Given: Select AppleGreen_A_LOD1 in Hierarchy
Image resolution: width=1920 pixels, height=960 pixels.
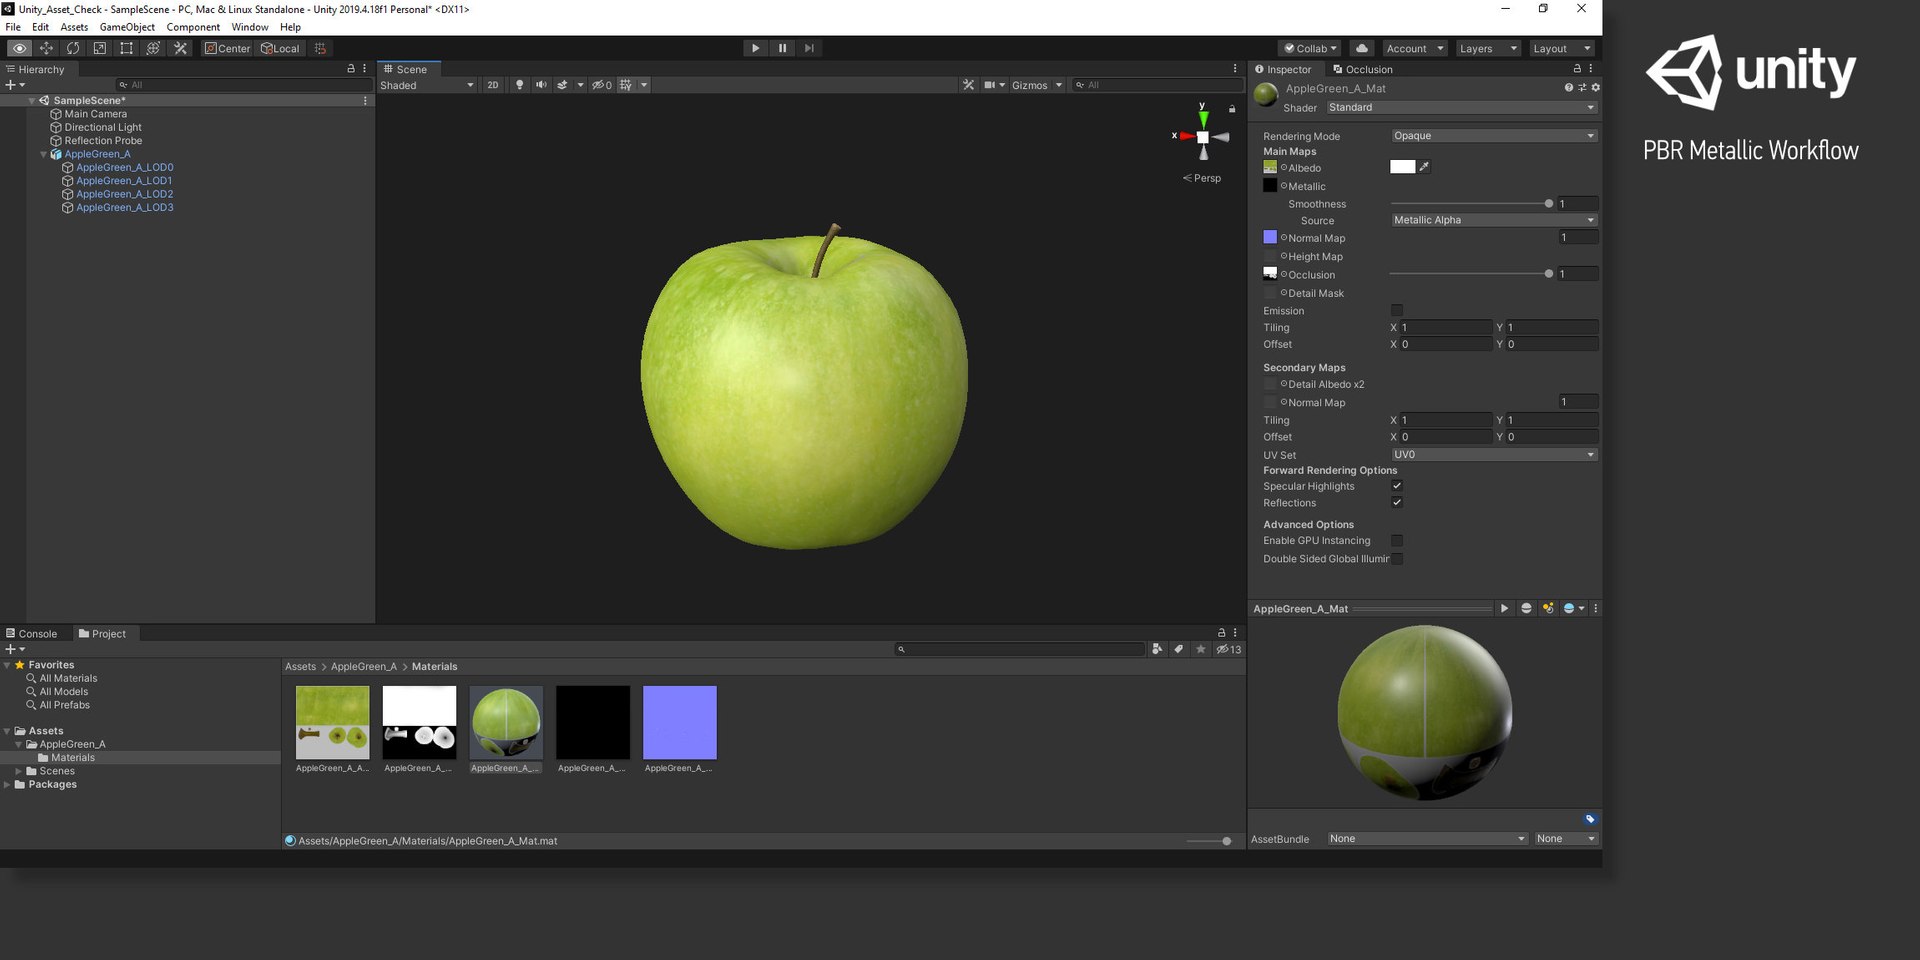Looking at the screenshot, I should point(124,181).
